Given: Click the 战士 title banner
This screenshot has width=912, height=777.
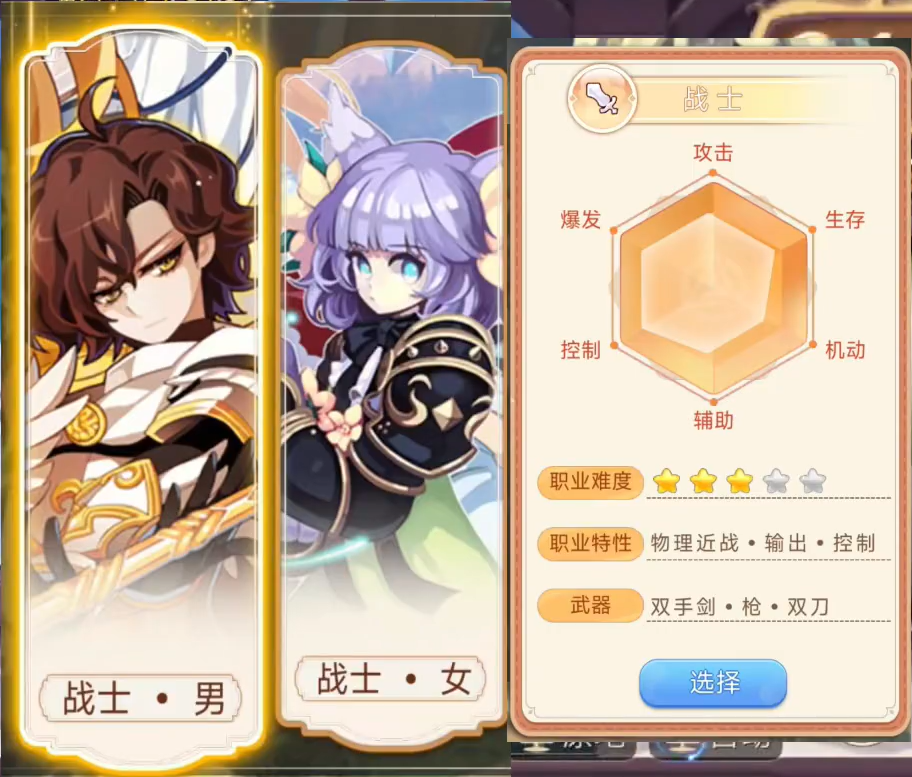Looking at the screenshot, I should click(x=713, y=99).
